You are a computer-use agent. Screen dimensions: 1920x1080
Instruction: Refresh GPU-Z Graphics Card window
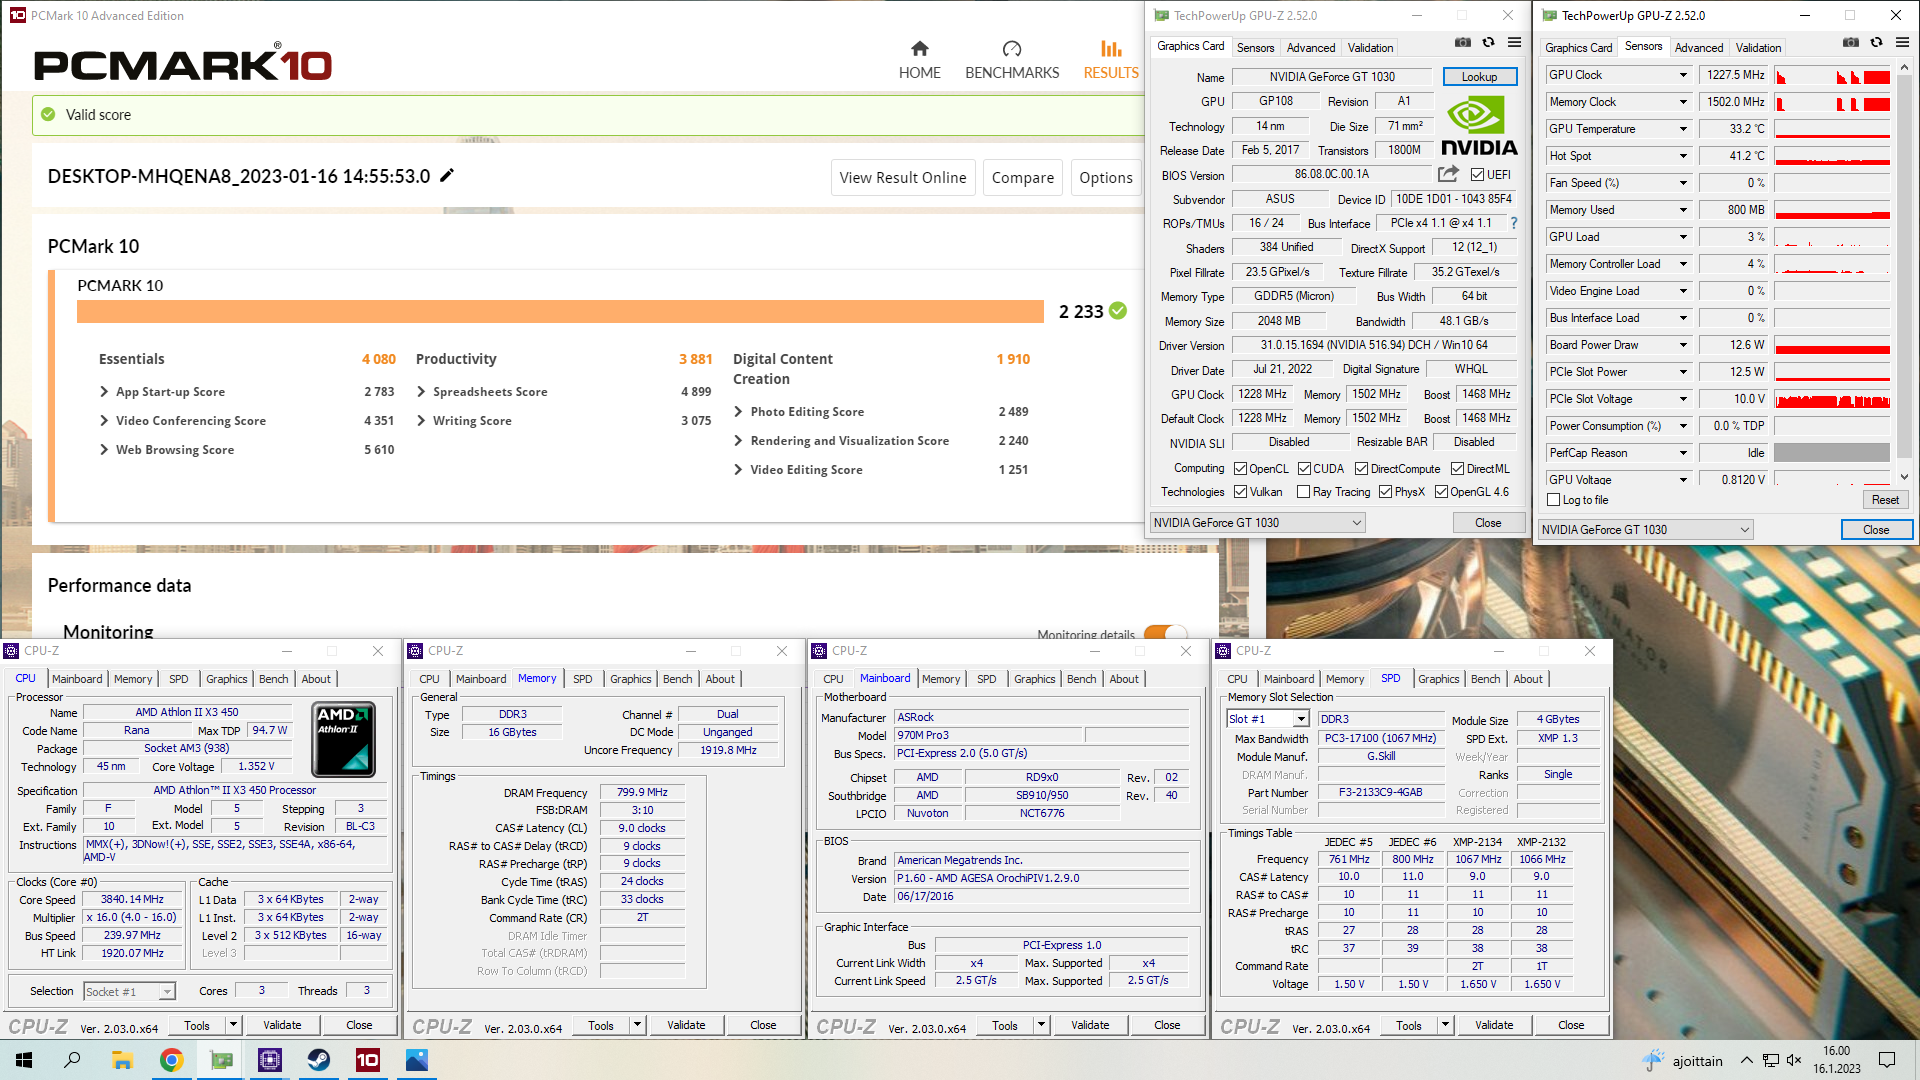click(1488, 43)
